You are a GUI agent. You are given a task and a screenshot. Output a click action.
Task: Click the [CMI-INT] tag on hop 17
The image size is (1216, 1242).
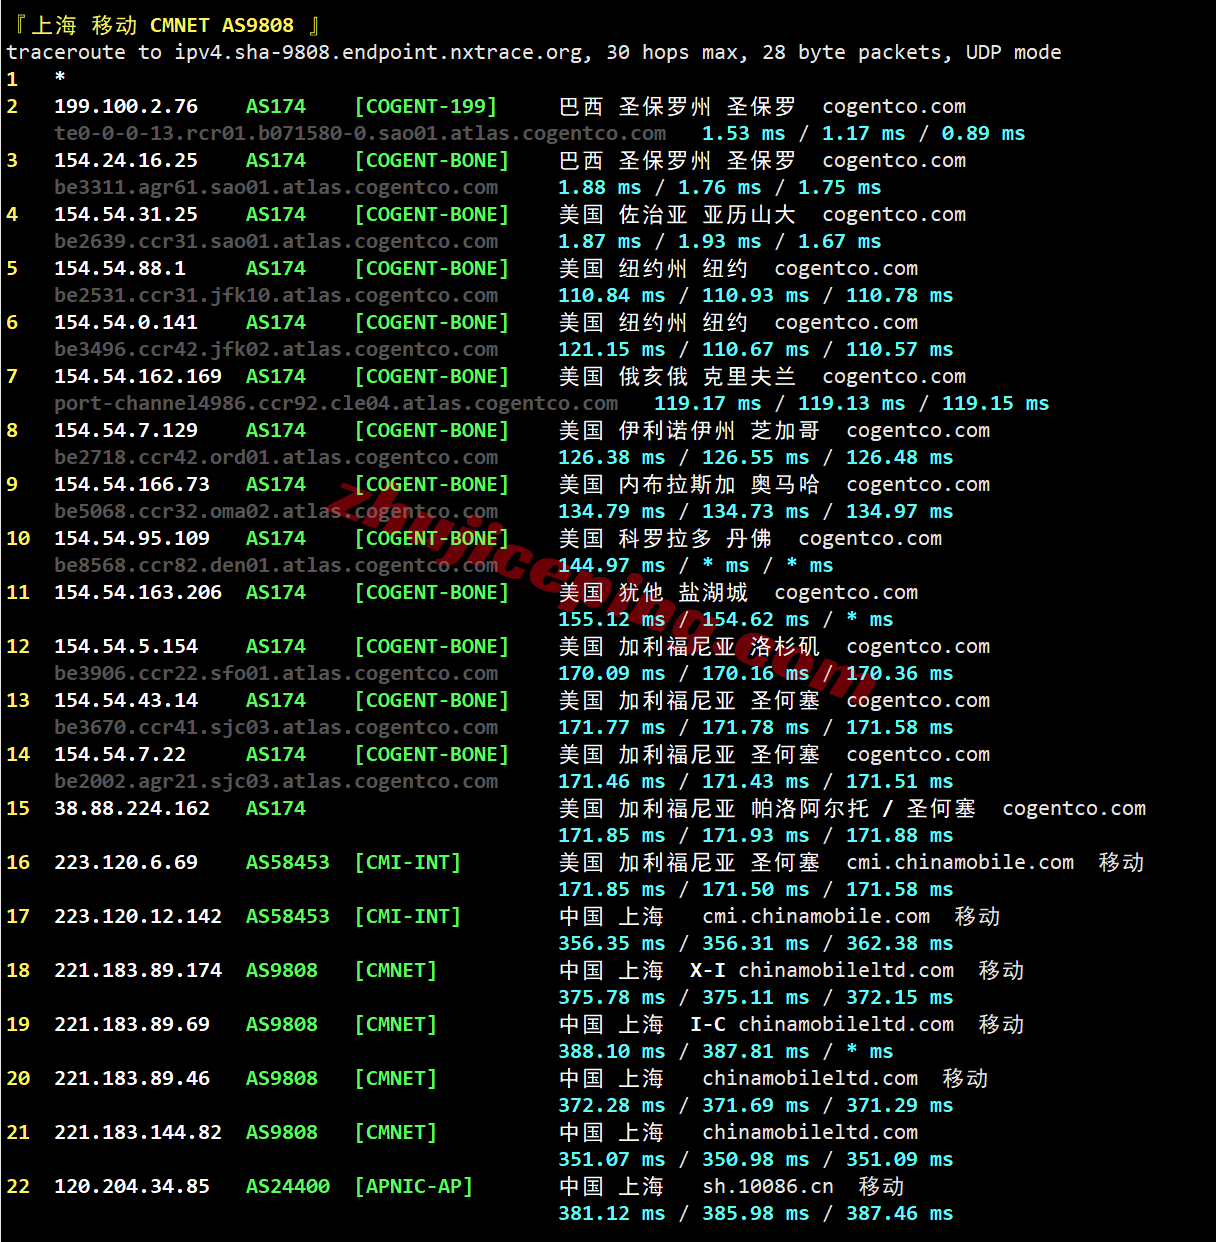click(x=408, y=917)
